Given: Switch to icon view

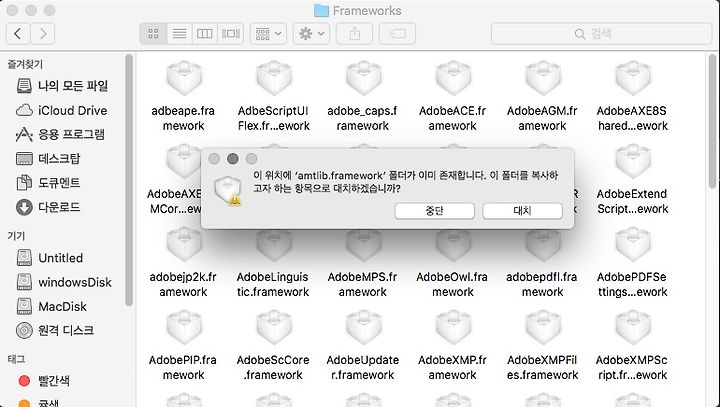Looking at the screenshot, I should coord(153,34).
